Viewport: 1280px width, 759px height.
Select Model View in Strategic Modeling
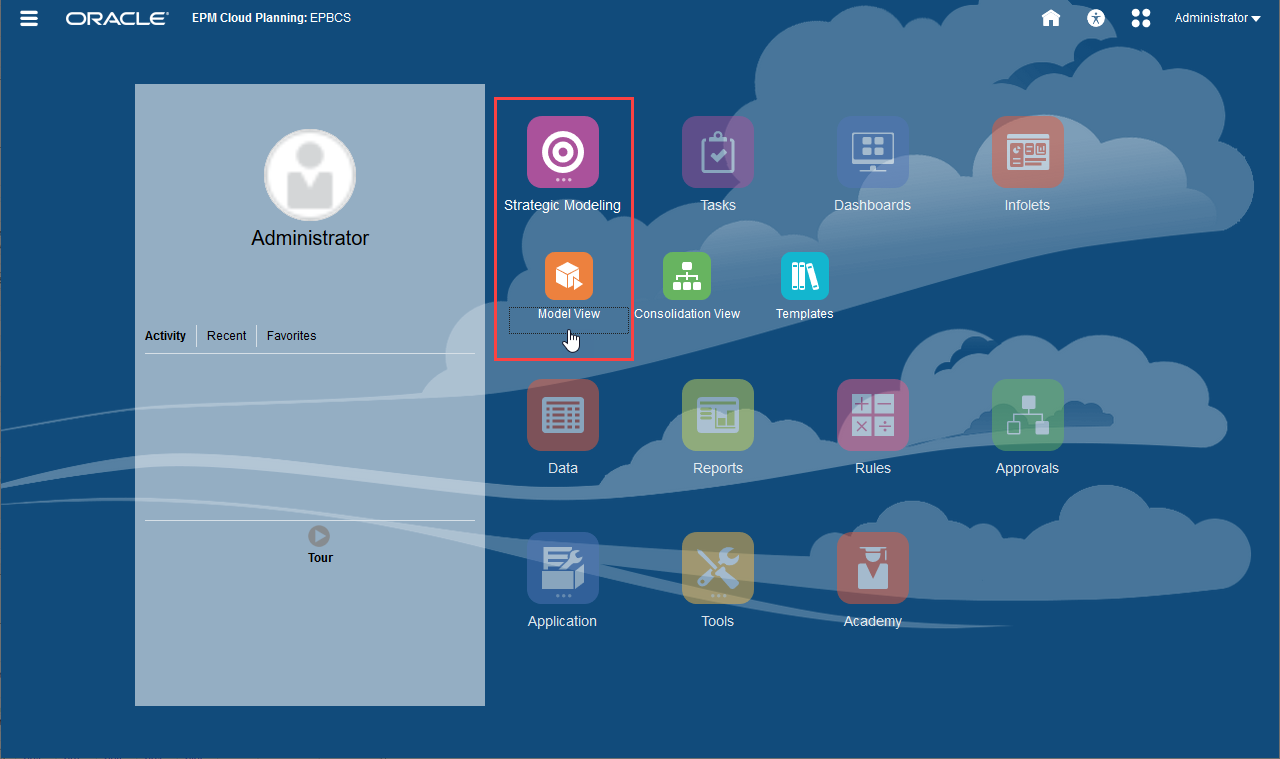click(x=568, y=276)
